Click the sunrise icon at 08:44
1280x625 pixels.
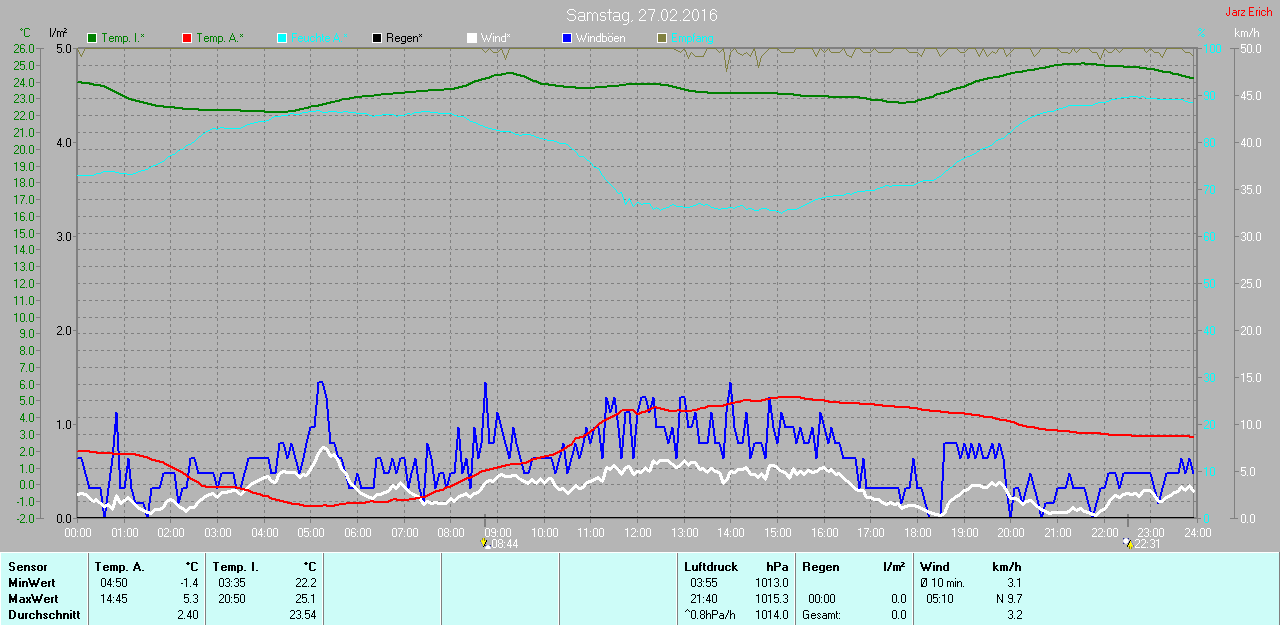coord(485,543)
